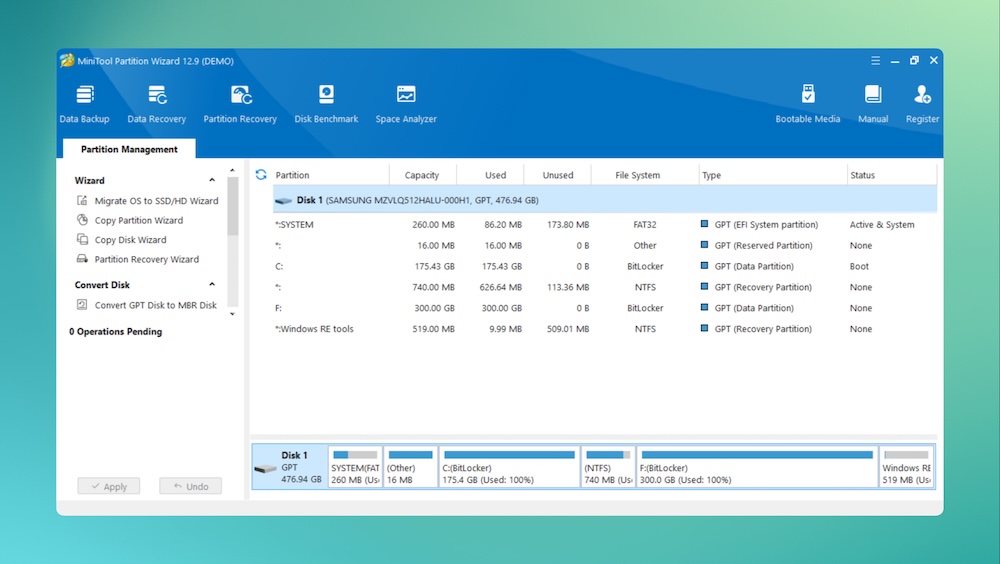Image resolution: width=1000 pixels, height=564 pixels.
Task: Switch to the Partition Management tab
Action: (x=129, y=149)
